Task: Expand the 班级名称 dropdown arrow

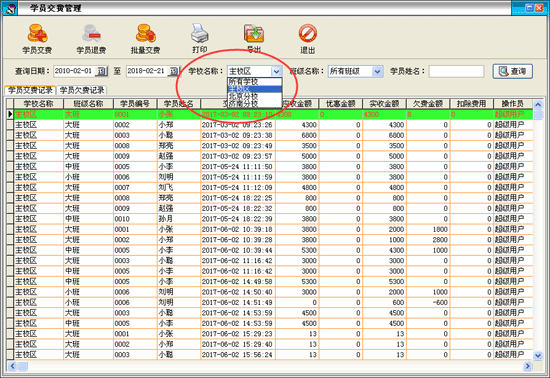Action: tap(377, 72)
